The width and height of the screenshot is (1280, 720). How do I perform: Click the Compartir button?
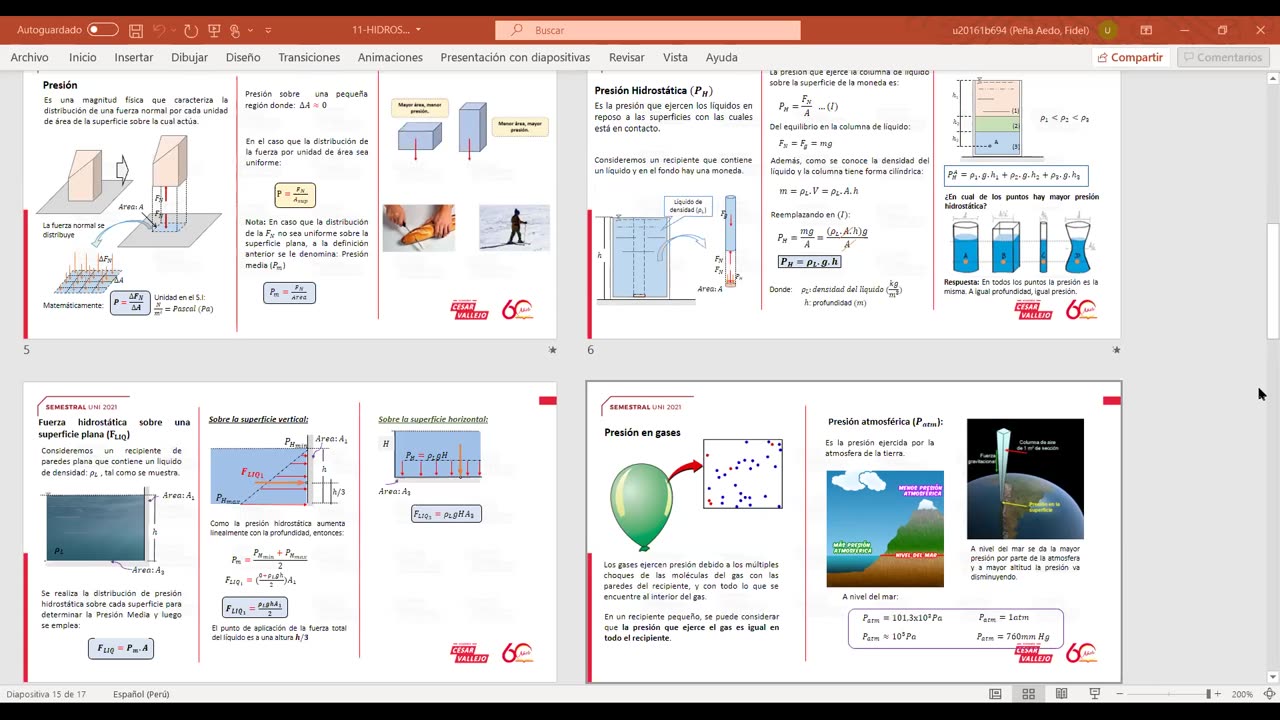[x=1130, y=57]
